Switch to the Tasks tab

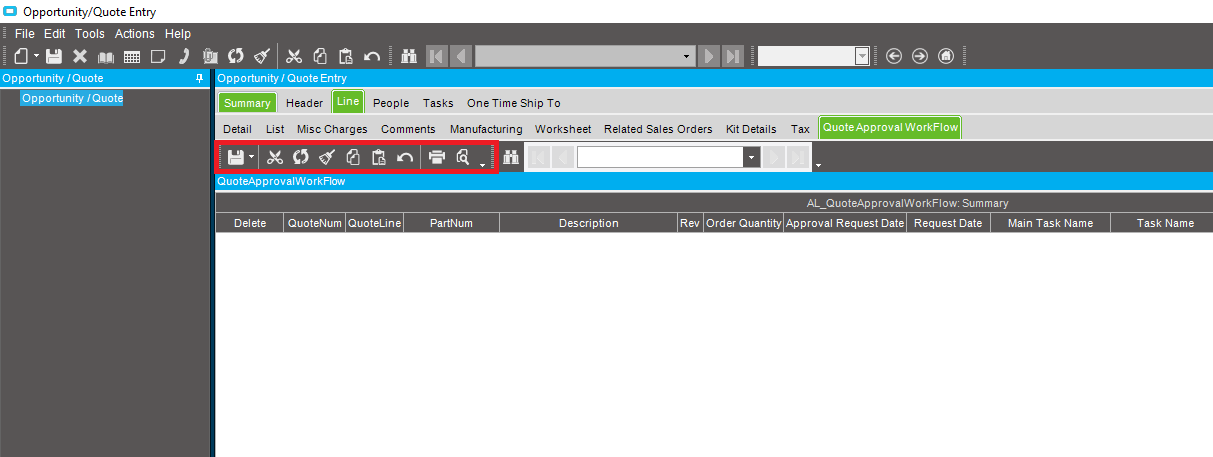tap(438, 103)
